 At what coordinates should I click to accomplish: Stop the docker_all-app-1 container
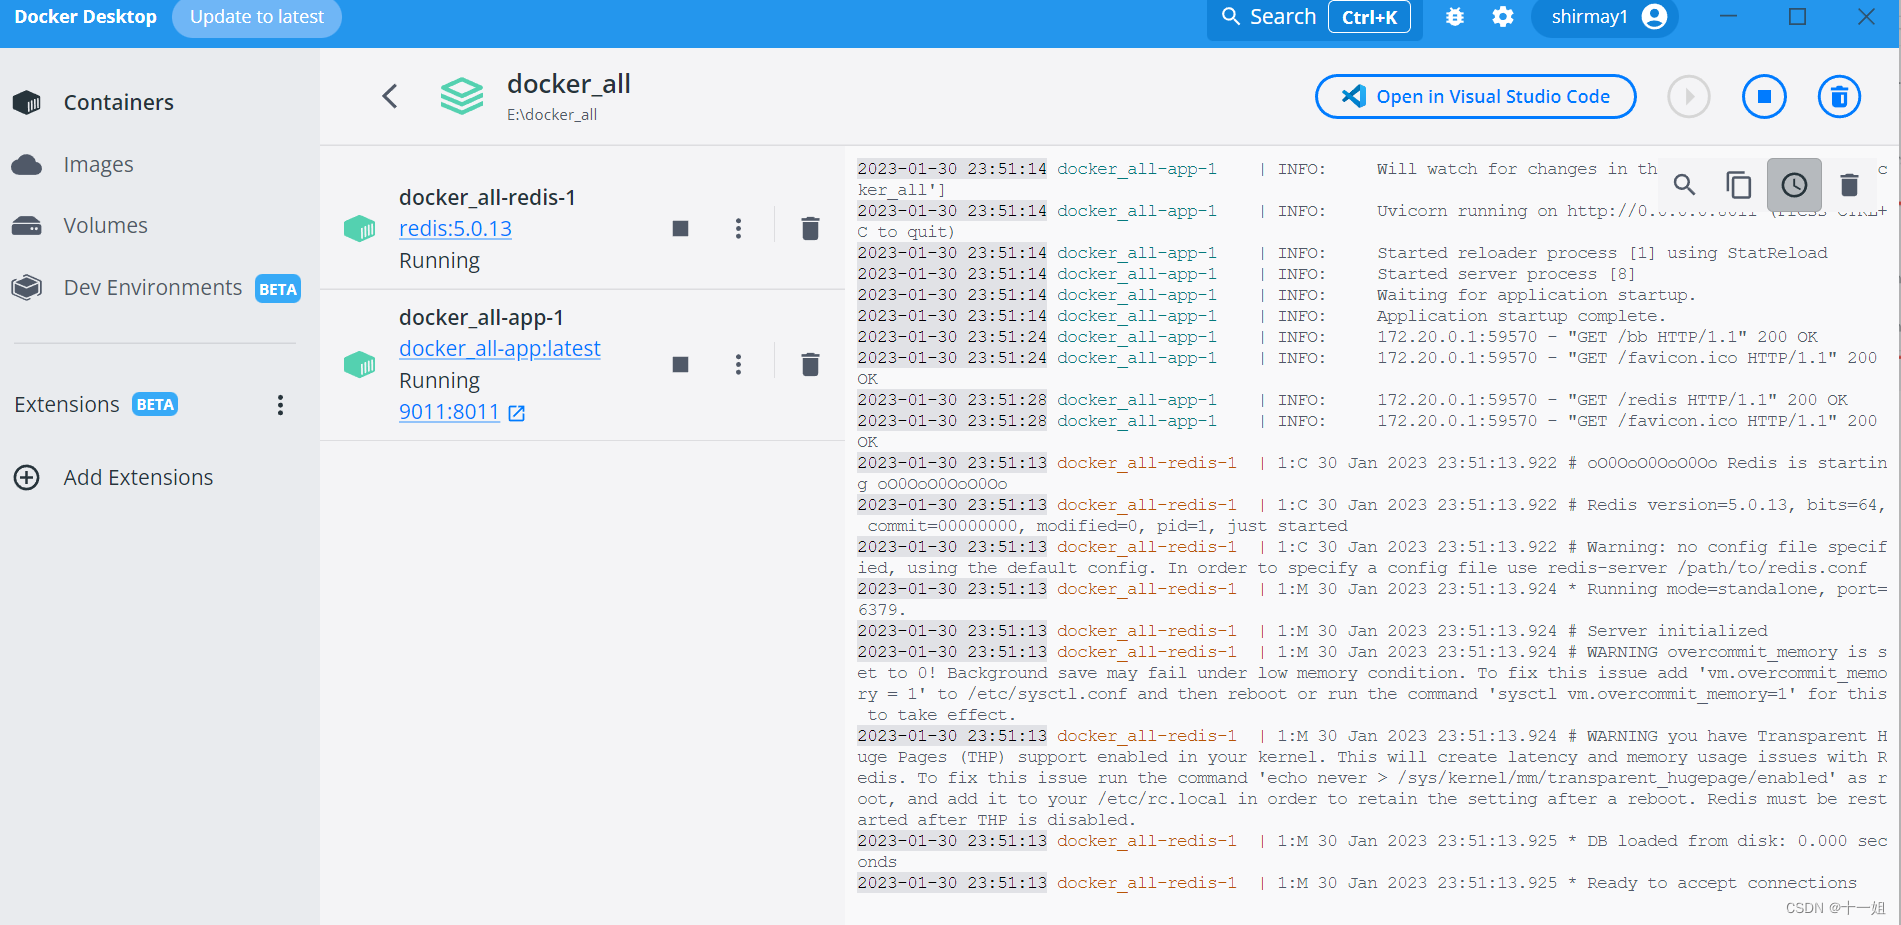(x=680, y=365)
